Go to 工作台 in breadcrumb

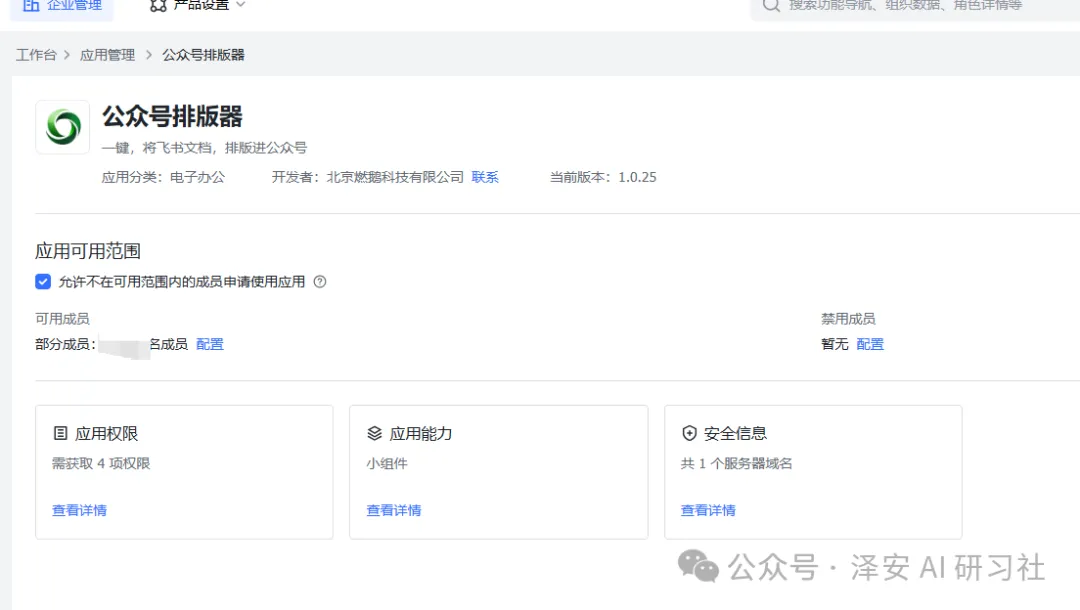tap(37, 55)
